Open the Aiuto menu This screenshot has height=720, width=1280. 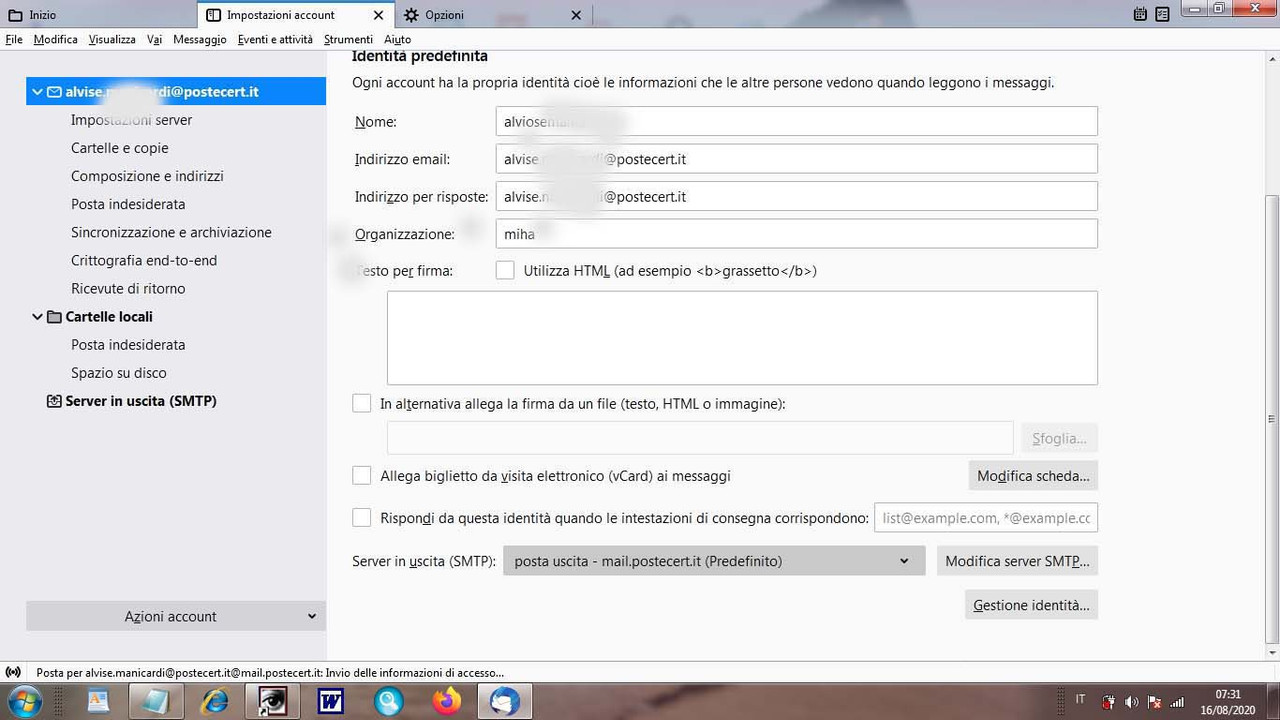point(397,39)
